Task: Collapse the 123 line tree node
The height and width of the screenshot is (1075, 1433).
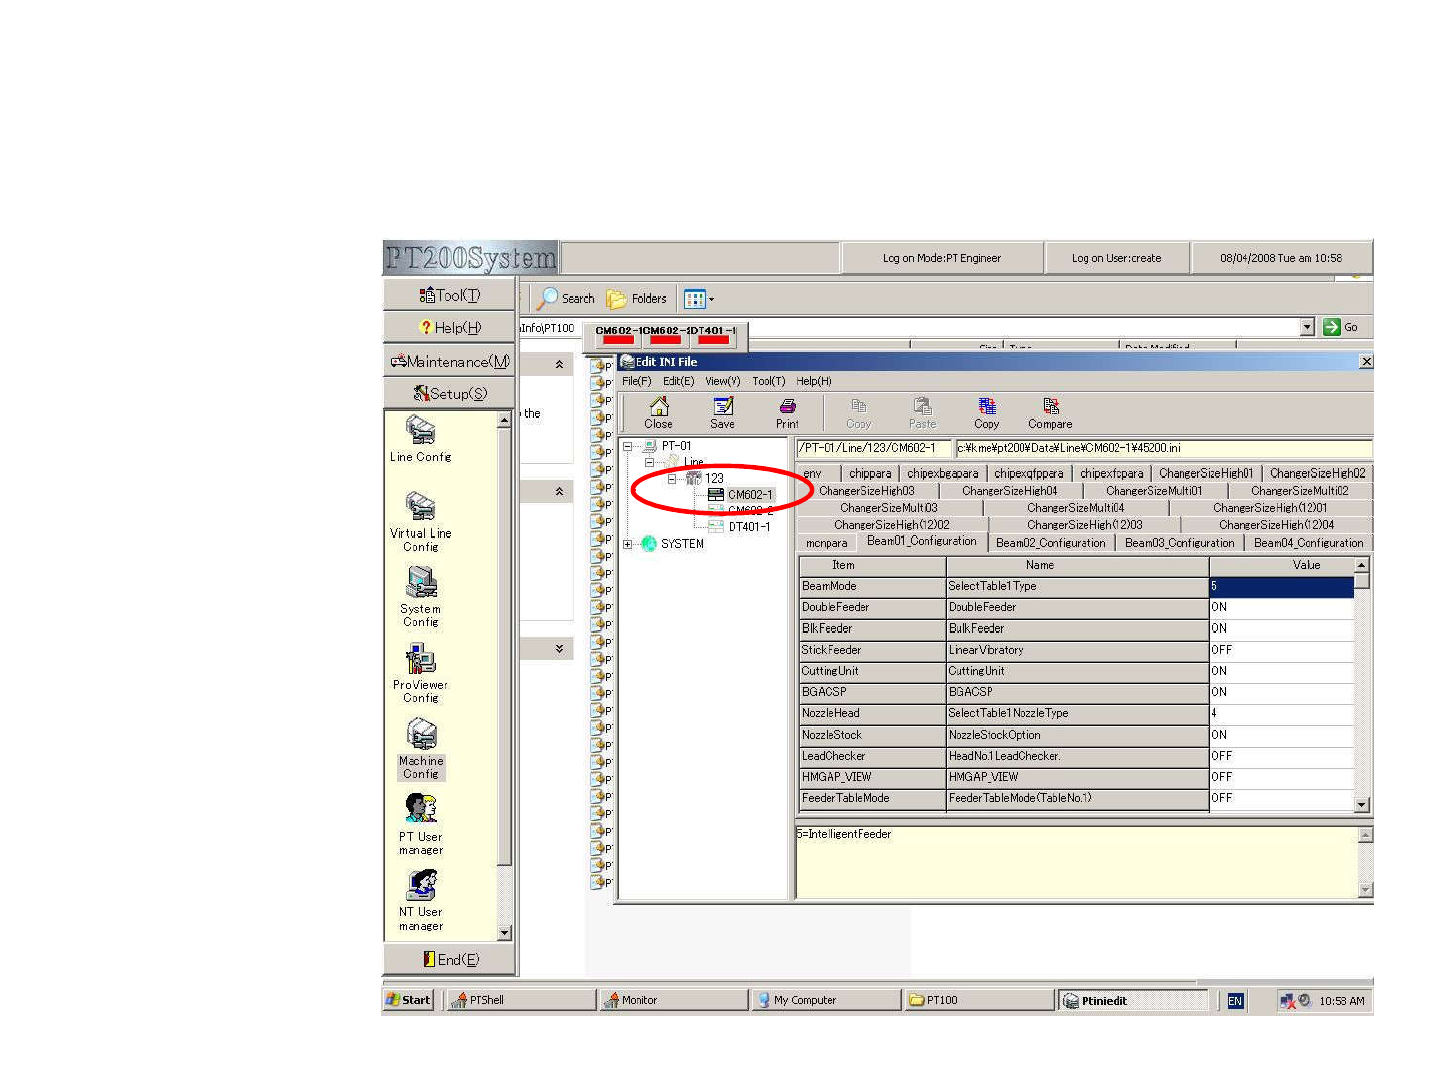Action: [x=672, y=479]
